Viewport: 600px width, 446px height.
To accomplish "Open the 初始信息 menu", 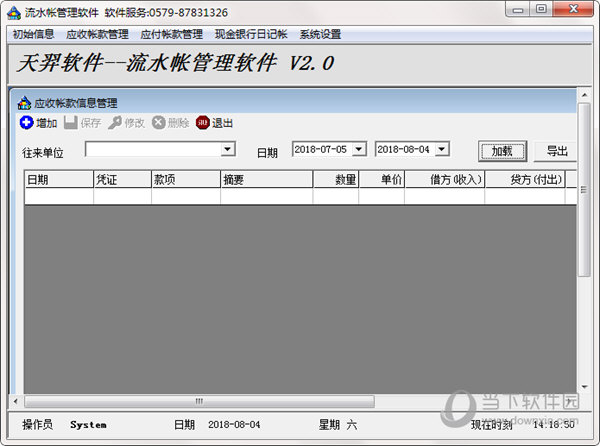I will point(33,34).
